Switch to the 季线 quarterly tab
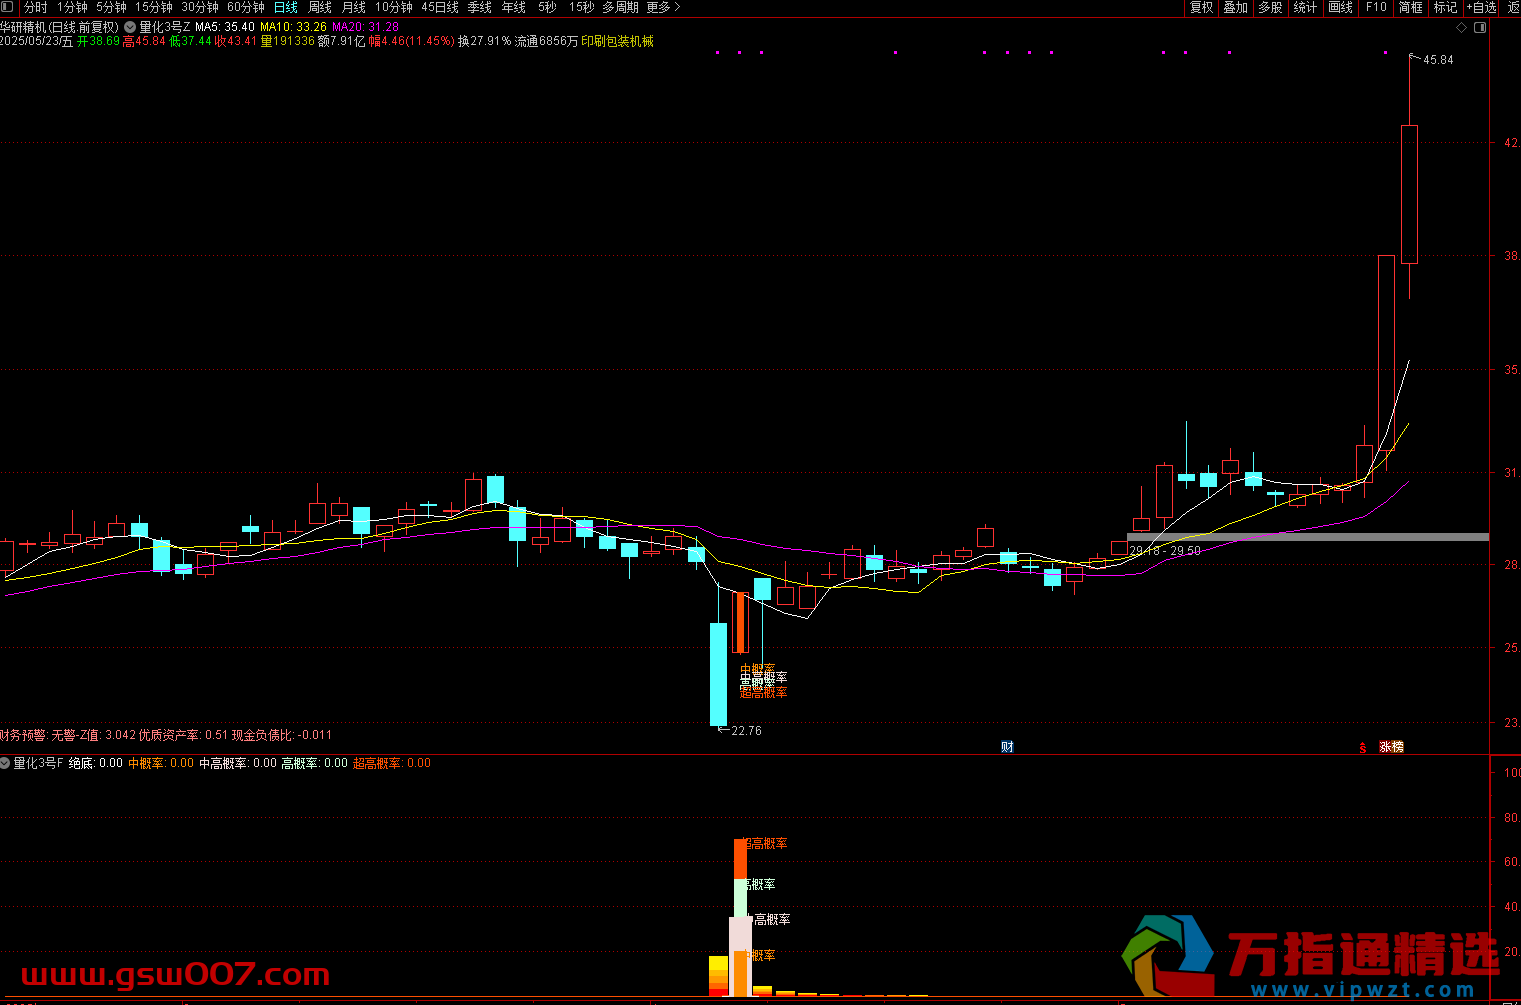Viewport: 1521px width, 1005px height. pos(480,7)
